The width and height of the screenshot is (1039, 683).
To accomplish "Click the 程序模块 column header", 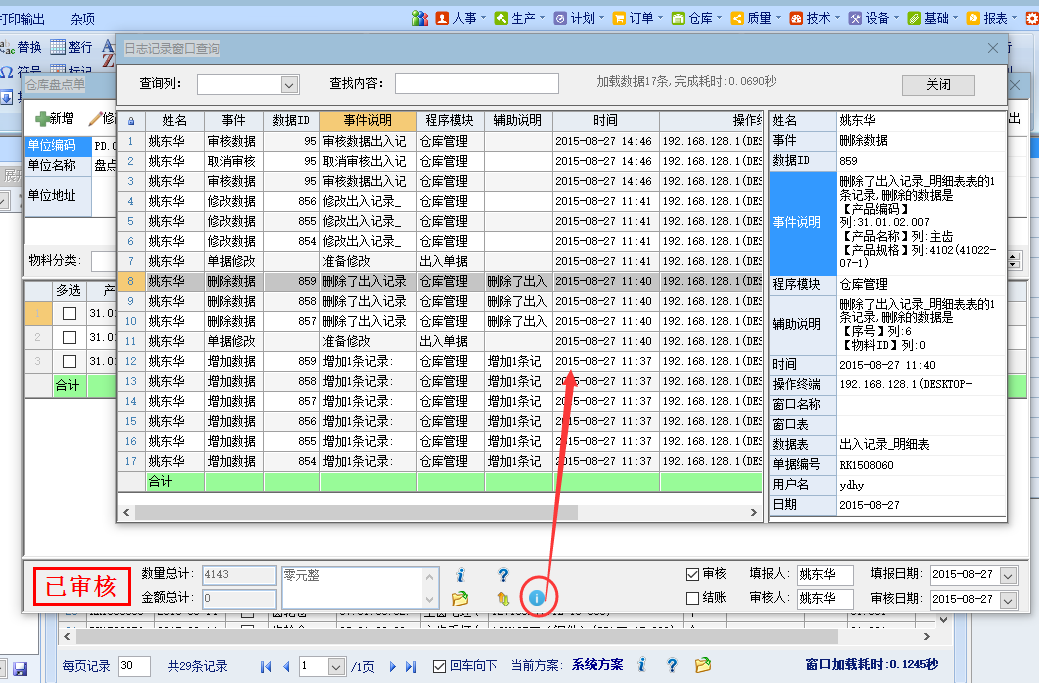I will (x=450, y=121).
